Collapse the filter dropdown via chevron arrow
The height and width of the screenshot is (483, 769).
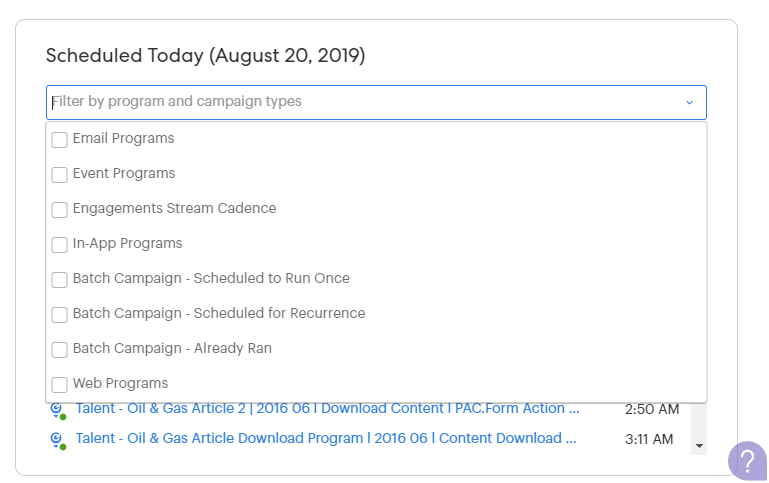(689, 102)
